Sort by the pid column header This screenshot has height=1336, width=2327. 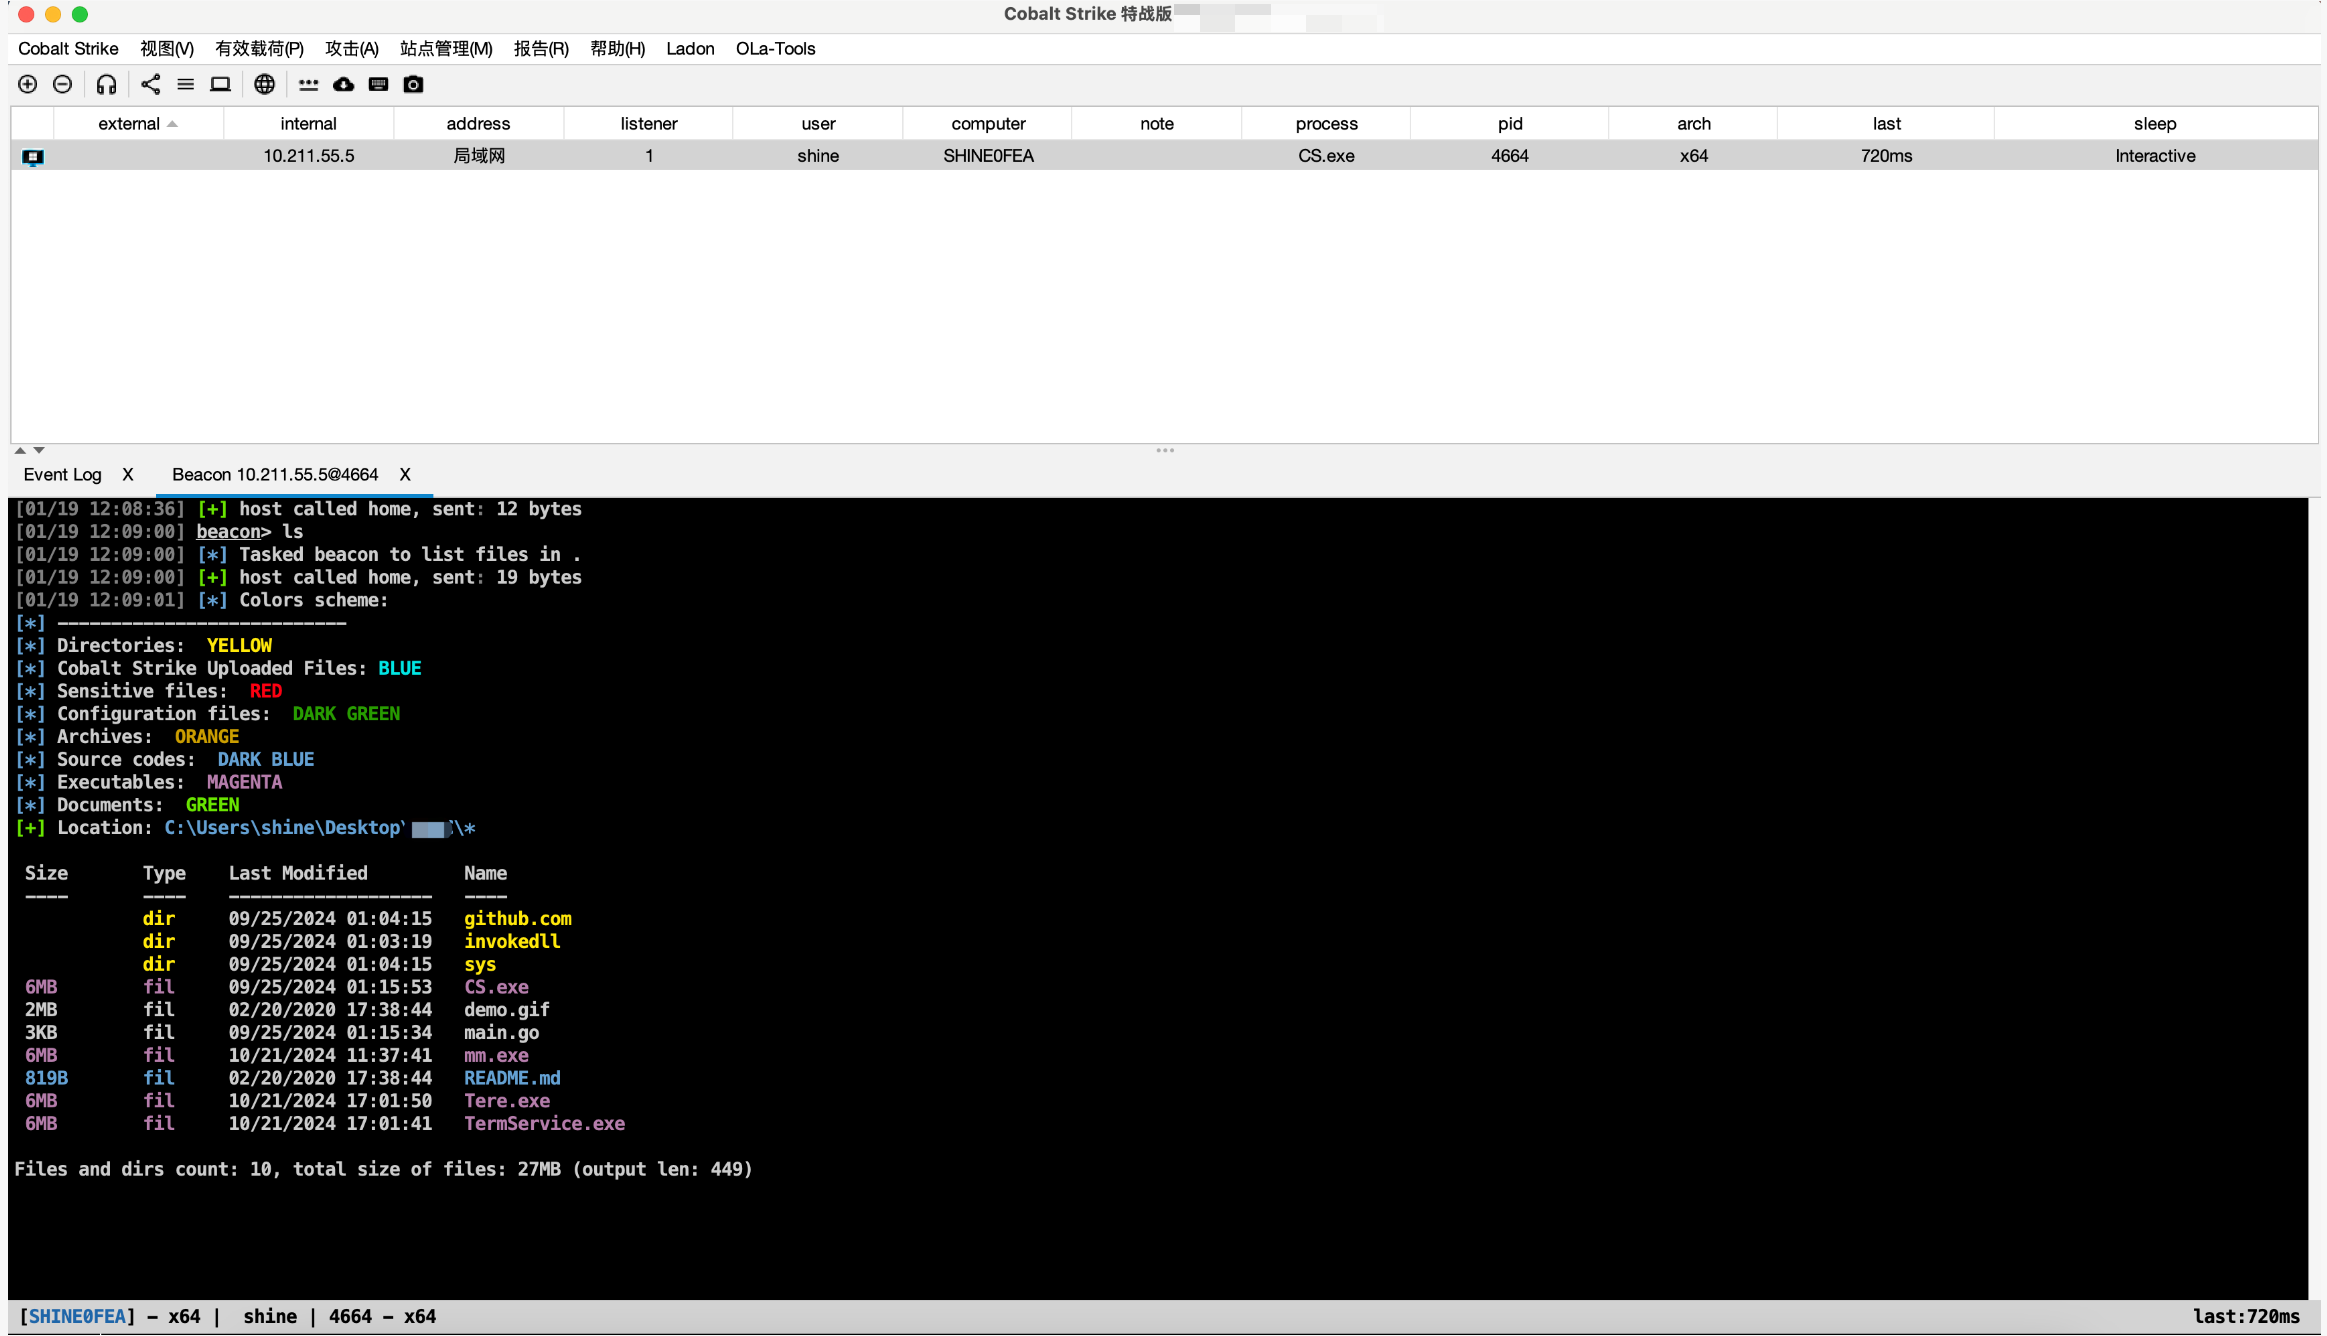click(1510, 124)
